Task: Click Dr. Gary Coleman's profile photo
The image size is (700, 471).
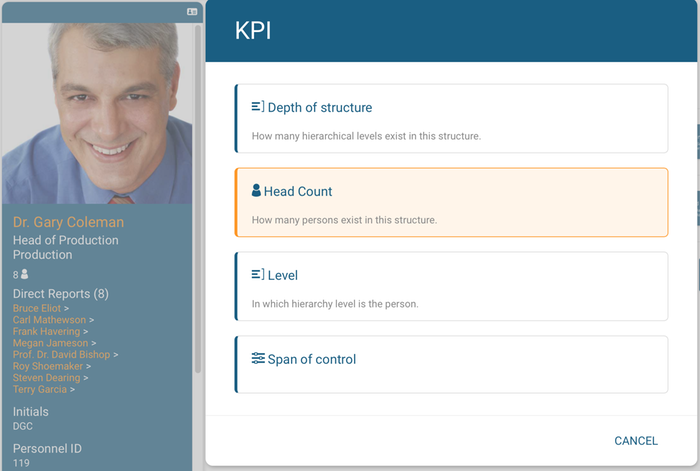Action: click(97, 113)
